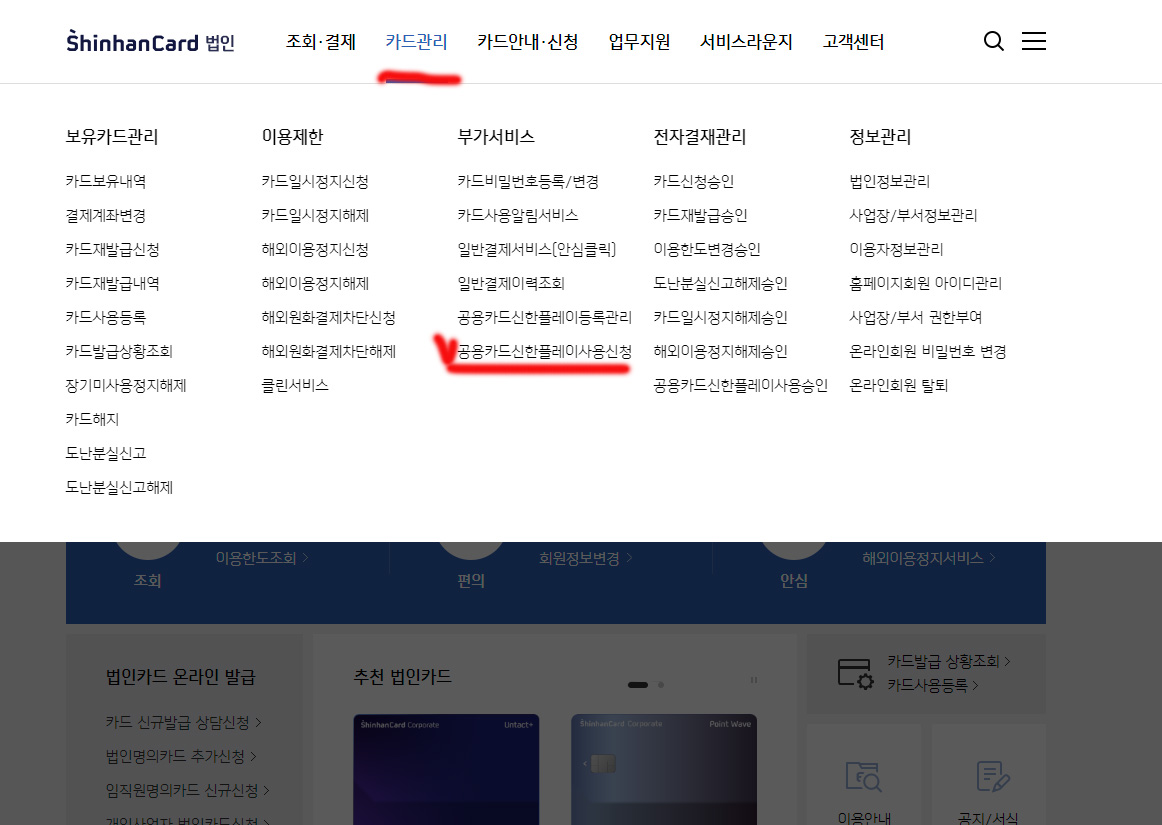The width and height of the screenshot is (1162, 825).
Task: Open 법인정보관리 under 정보관리
Action: click(889, 181)
